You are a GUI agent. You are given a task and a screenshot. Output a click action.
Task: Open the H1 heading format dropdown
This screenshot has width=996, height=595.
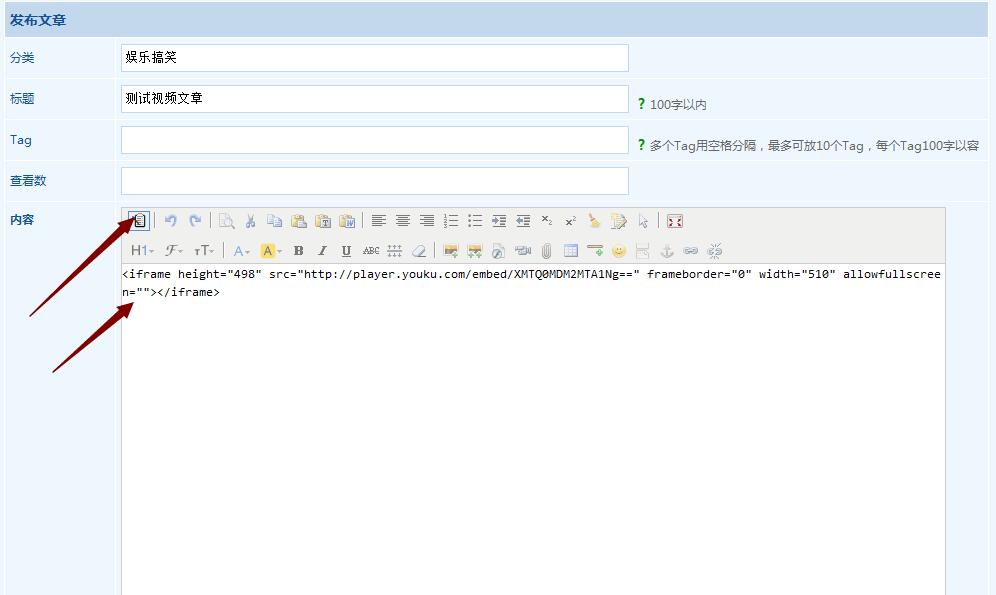tap(142, 251)
